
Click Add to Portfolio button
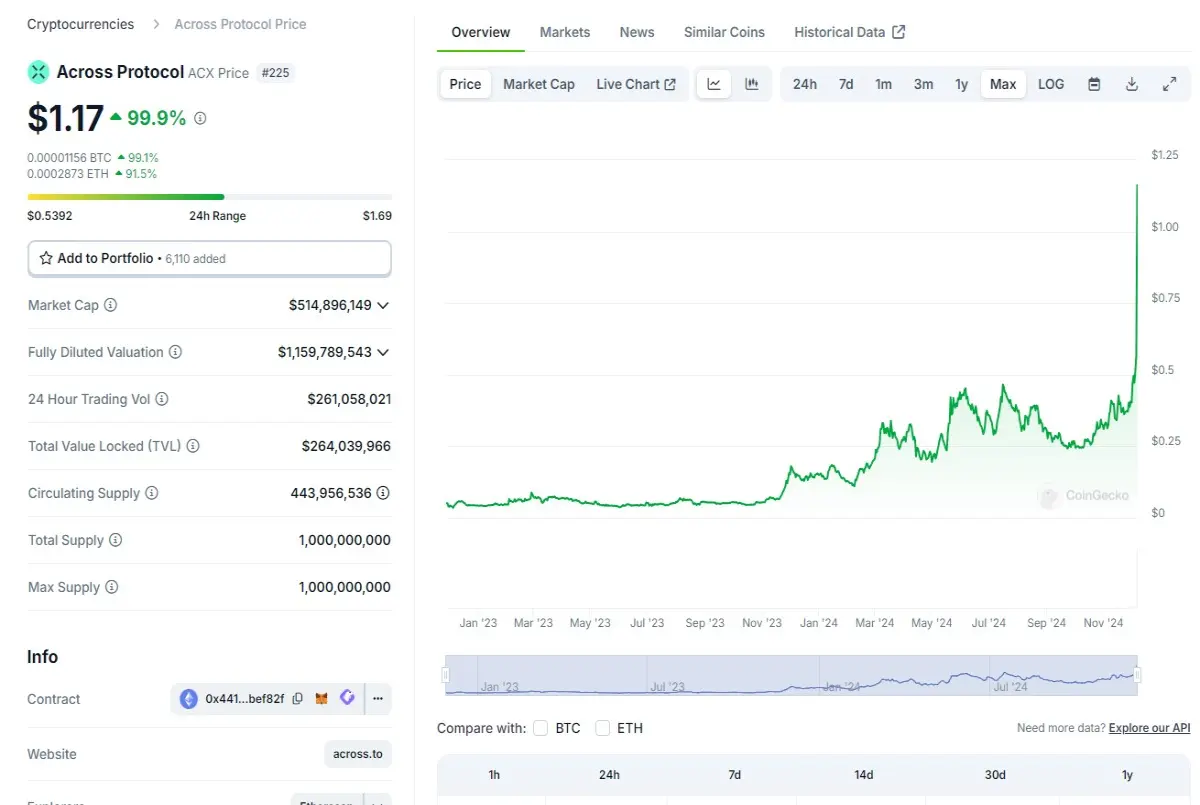(209, 258)
